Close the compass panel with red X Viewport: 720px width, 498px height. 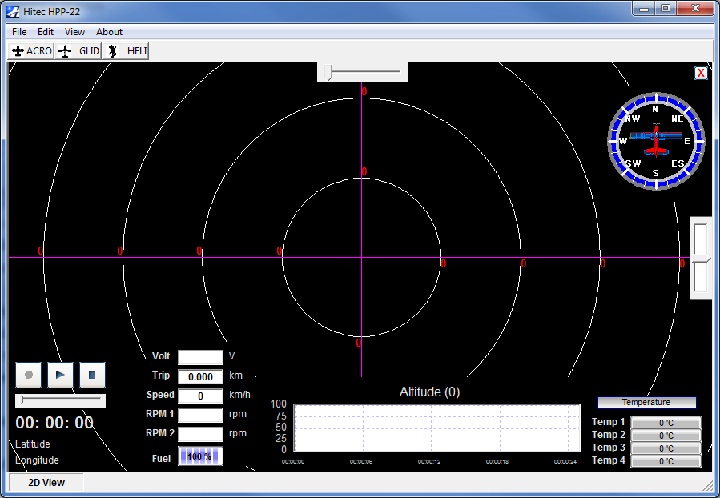[701, 73]
